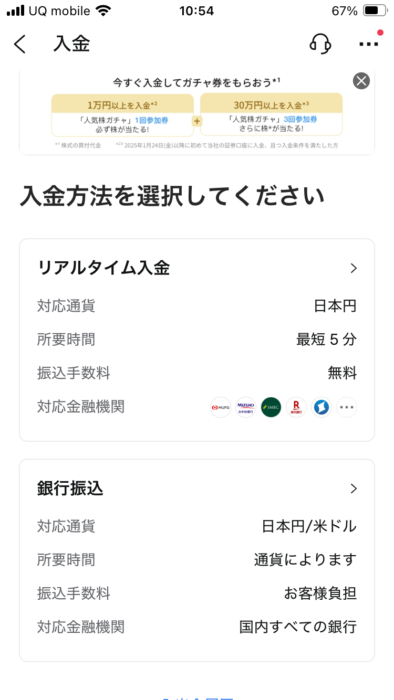
Task: Expand 銀行振込 using its chevron
Action: click(354, 489)
